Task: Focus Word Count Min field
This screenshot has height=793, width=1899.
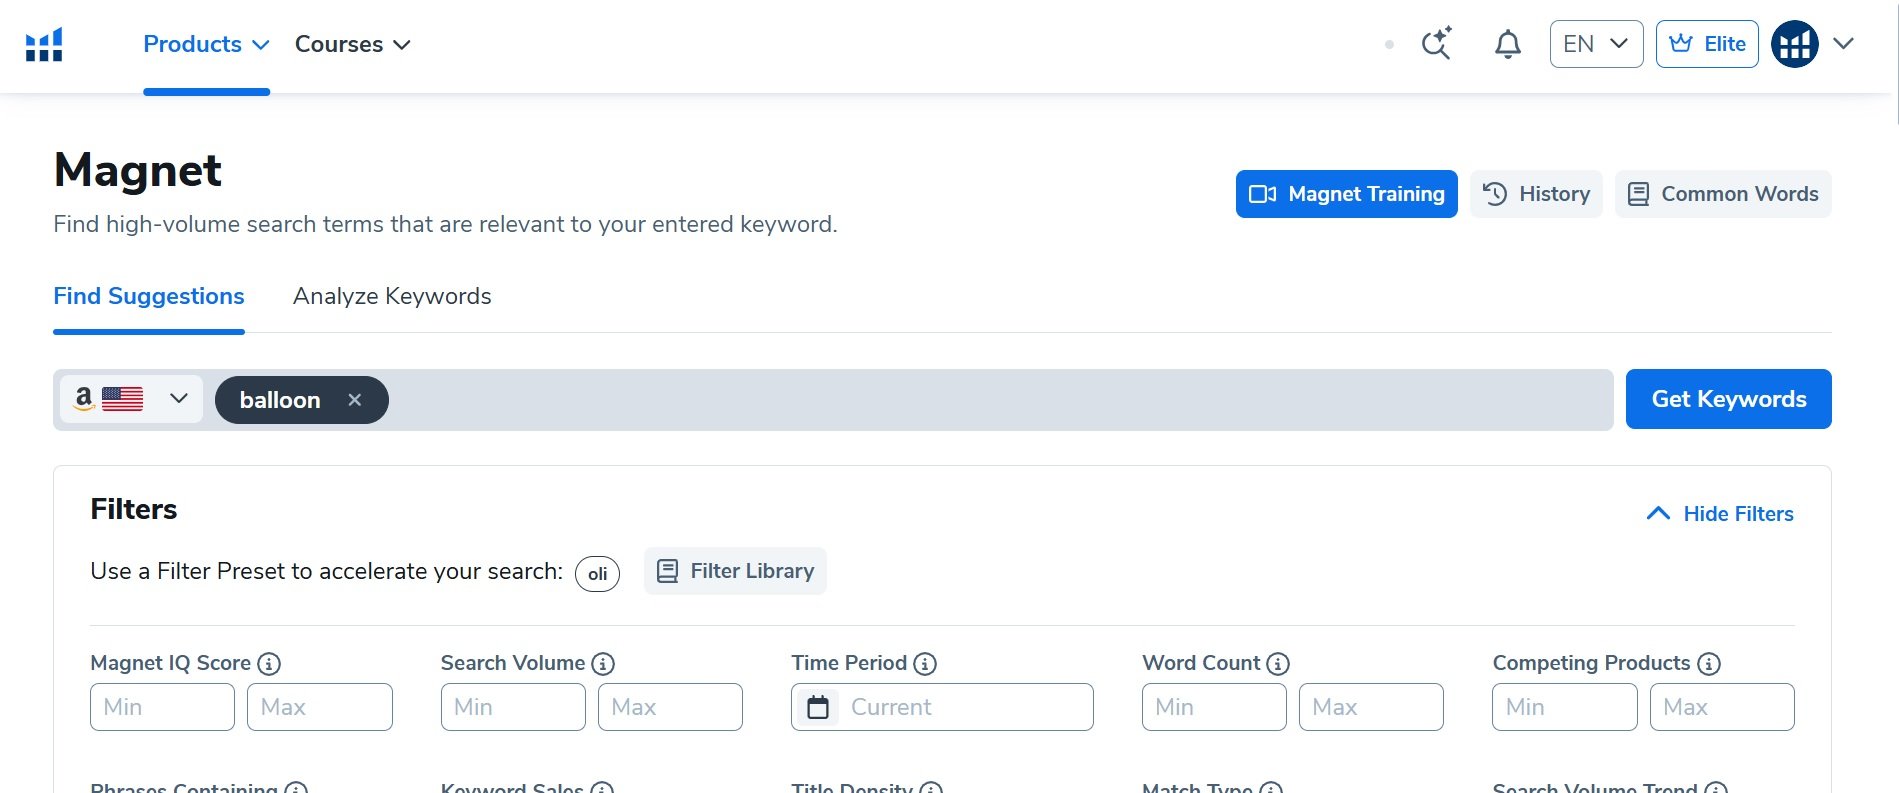Action: pyautogui.click(x=1214, y=707)
